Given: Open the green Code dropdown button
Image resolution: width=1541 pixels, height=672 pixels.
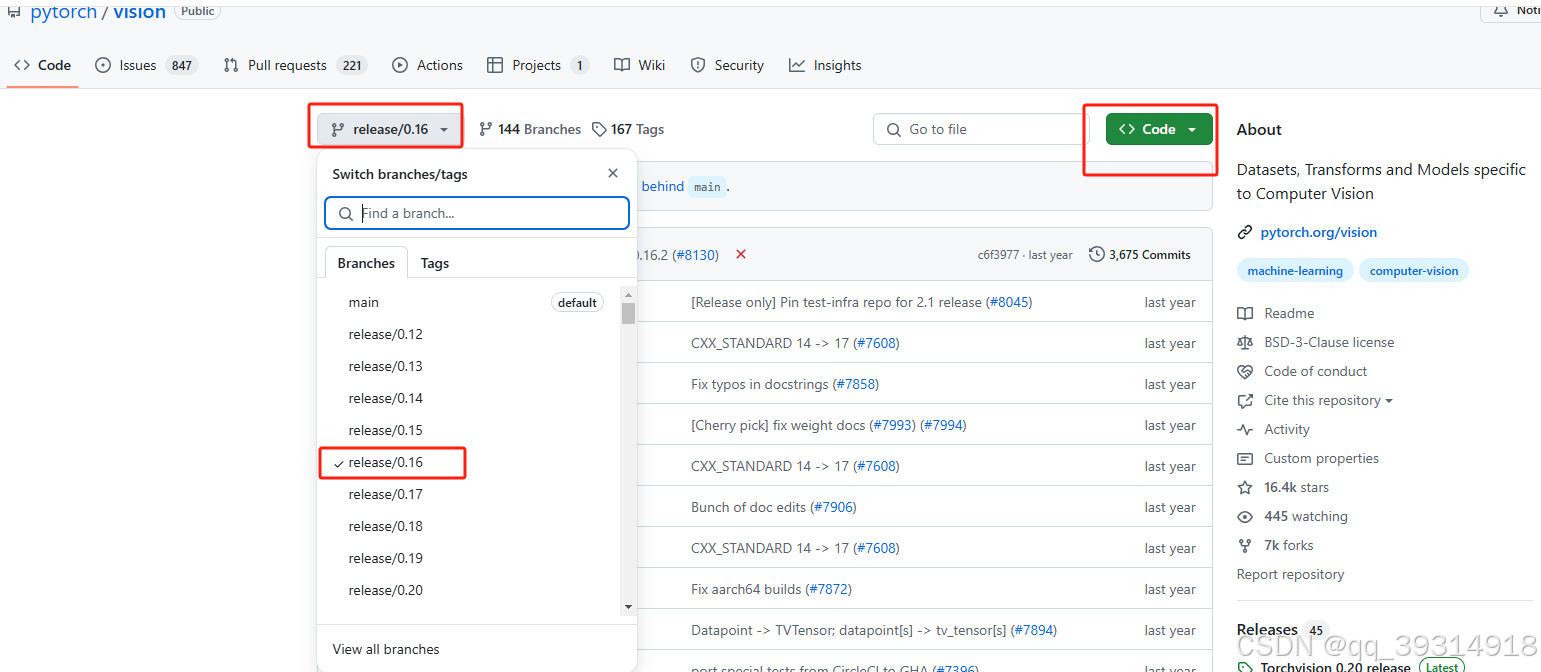Looking at the screenshot, I should click(x=1158, y=129).
